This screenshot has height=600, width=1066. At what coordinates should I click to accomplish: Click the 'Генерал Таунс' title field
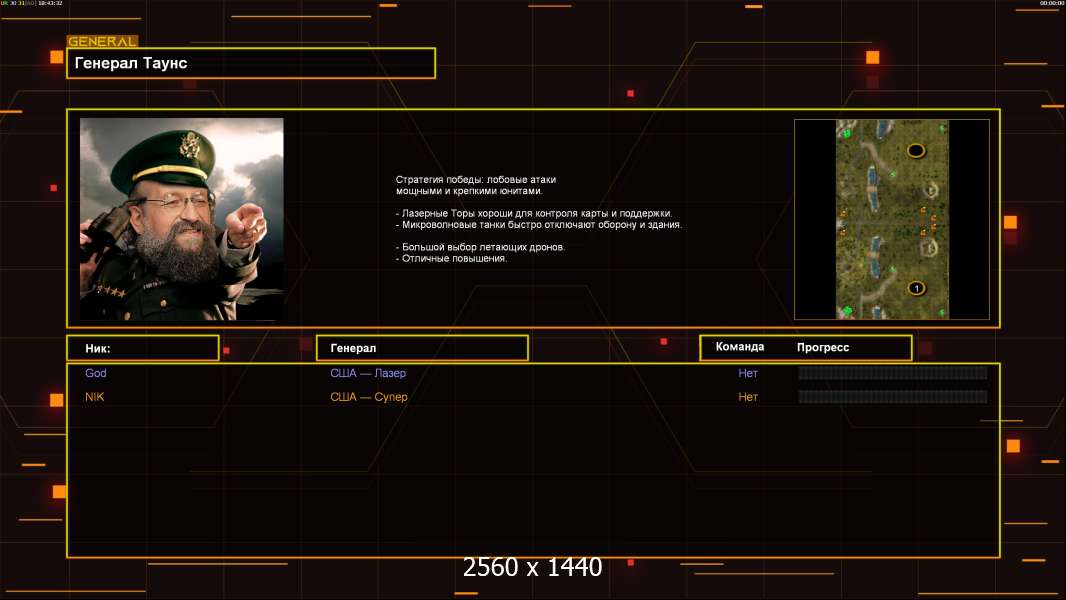coord(251,63)
